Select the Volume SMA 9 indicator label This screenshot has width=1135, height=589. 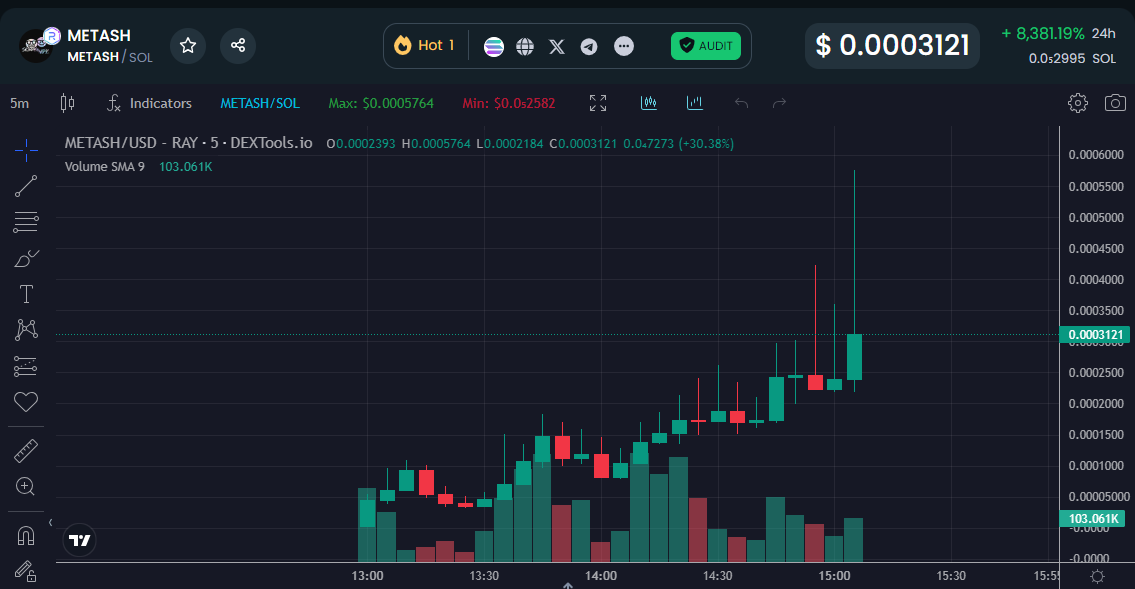(105, 166)
